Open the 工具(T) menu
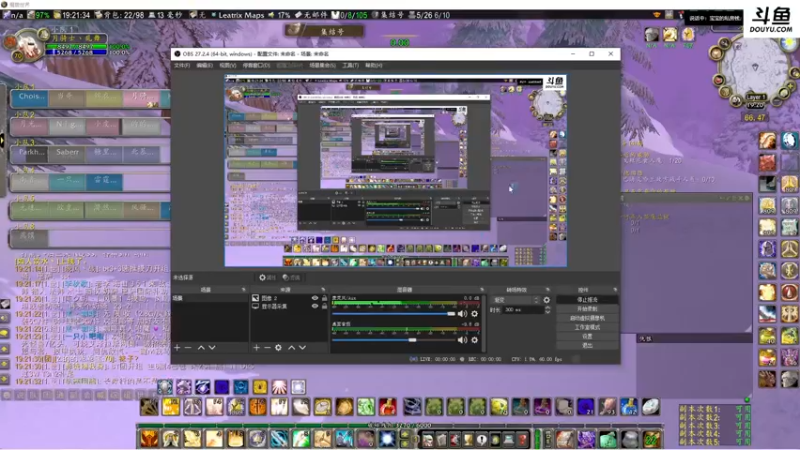 [350, 65]
